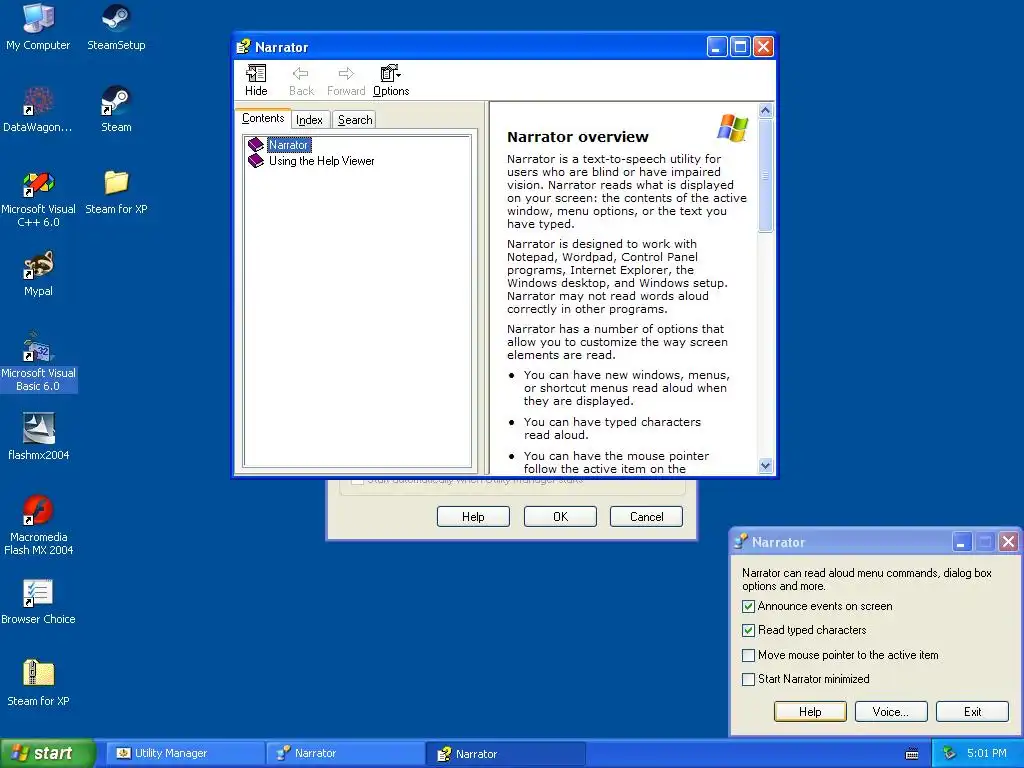Click Cancel in the Utility Manager dialog
The width and height of the screenshot is (1024, 768).
pos(647,517)
